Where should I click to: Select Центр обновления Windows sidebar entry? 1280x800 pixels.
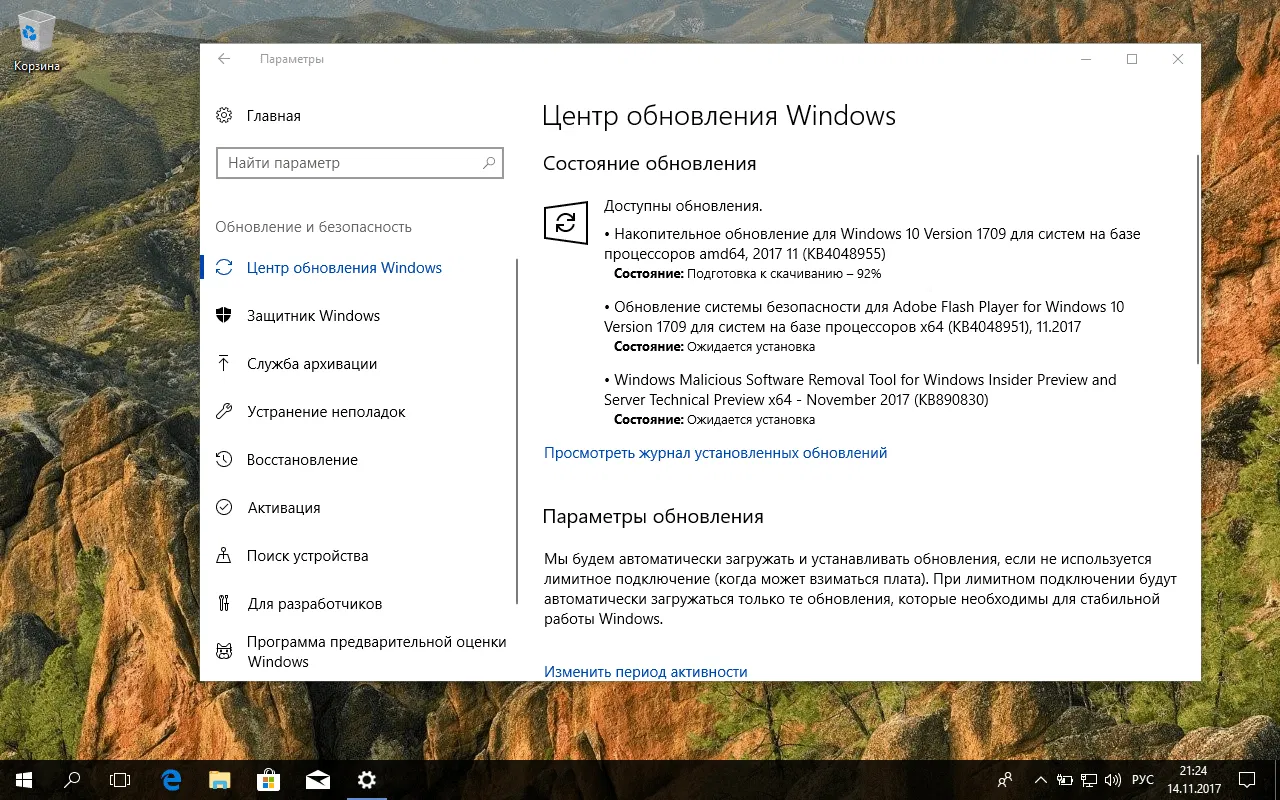[x=344, y=267]
